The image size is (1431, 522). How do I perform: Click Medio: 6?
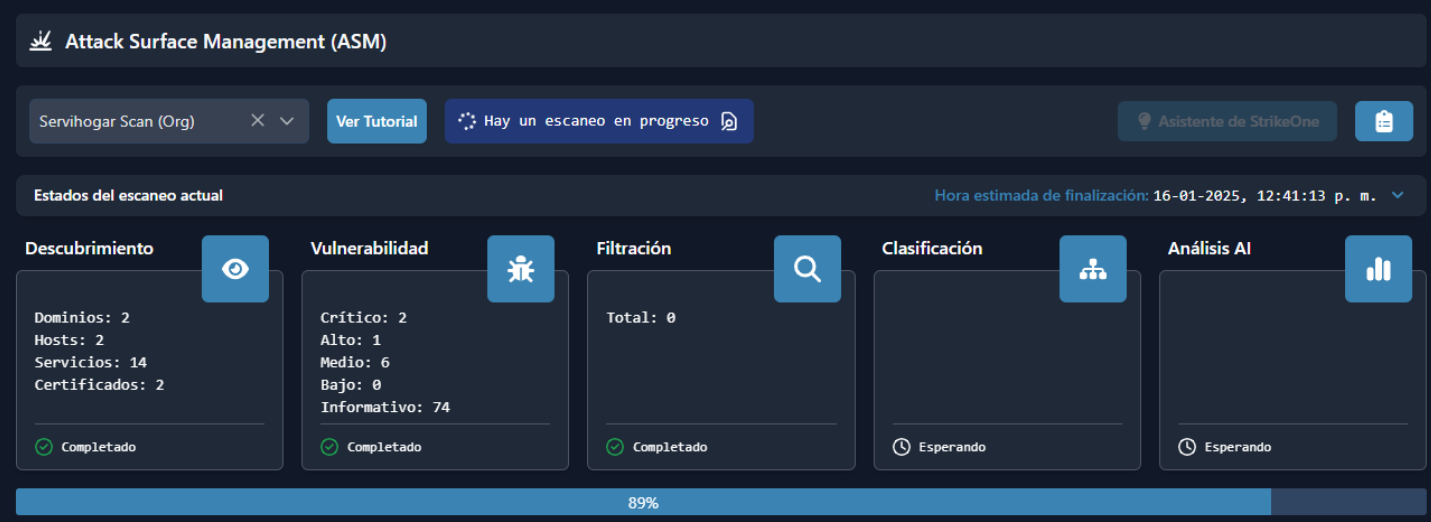coord(355,362)
